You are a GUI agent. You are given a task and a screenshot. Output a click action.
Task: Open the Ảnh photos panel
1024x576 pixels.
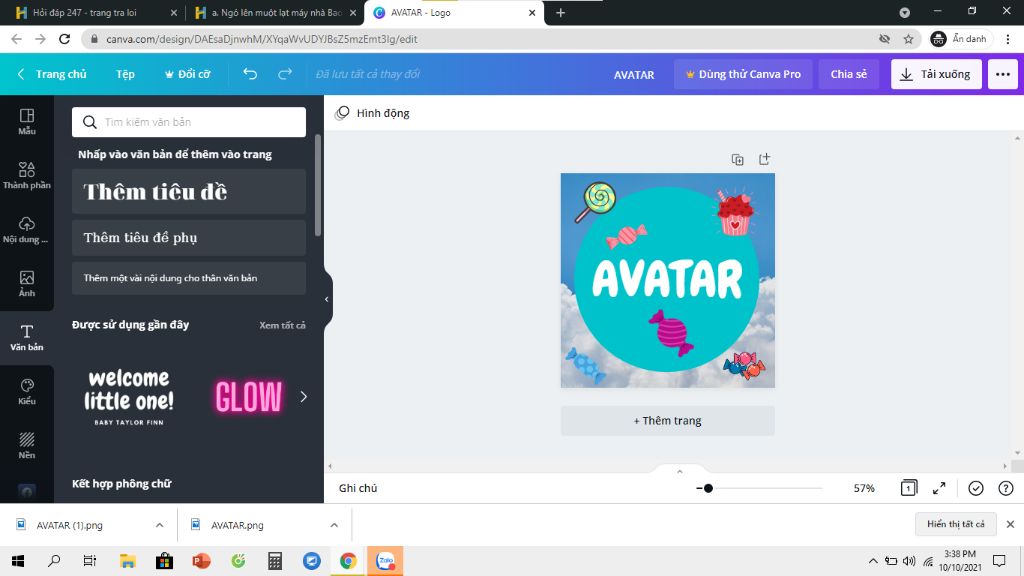click(x=27, y=284)
